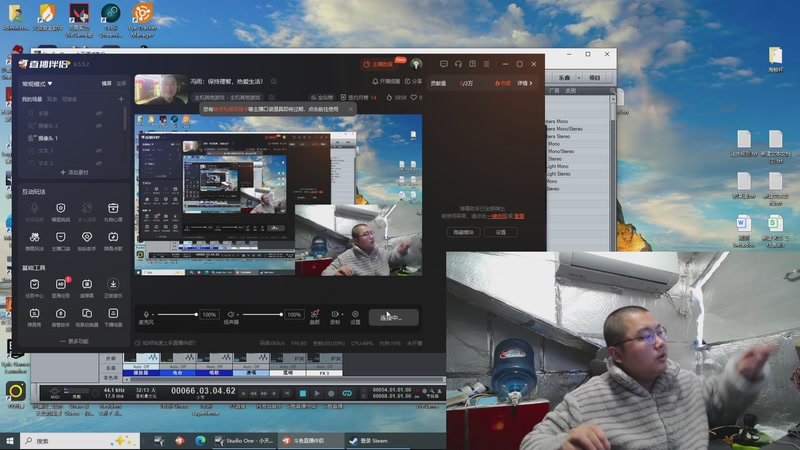Open the 任务中心 task center icon
The height and width of the screenshot is (450, 800).
click(34, 284)
